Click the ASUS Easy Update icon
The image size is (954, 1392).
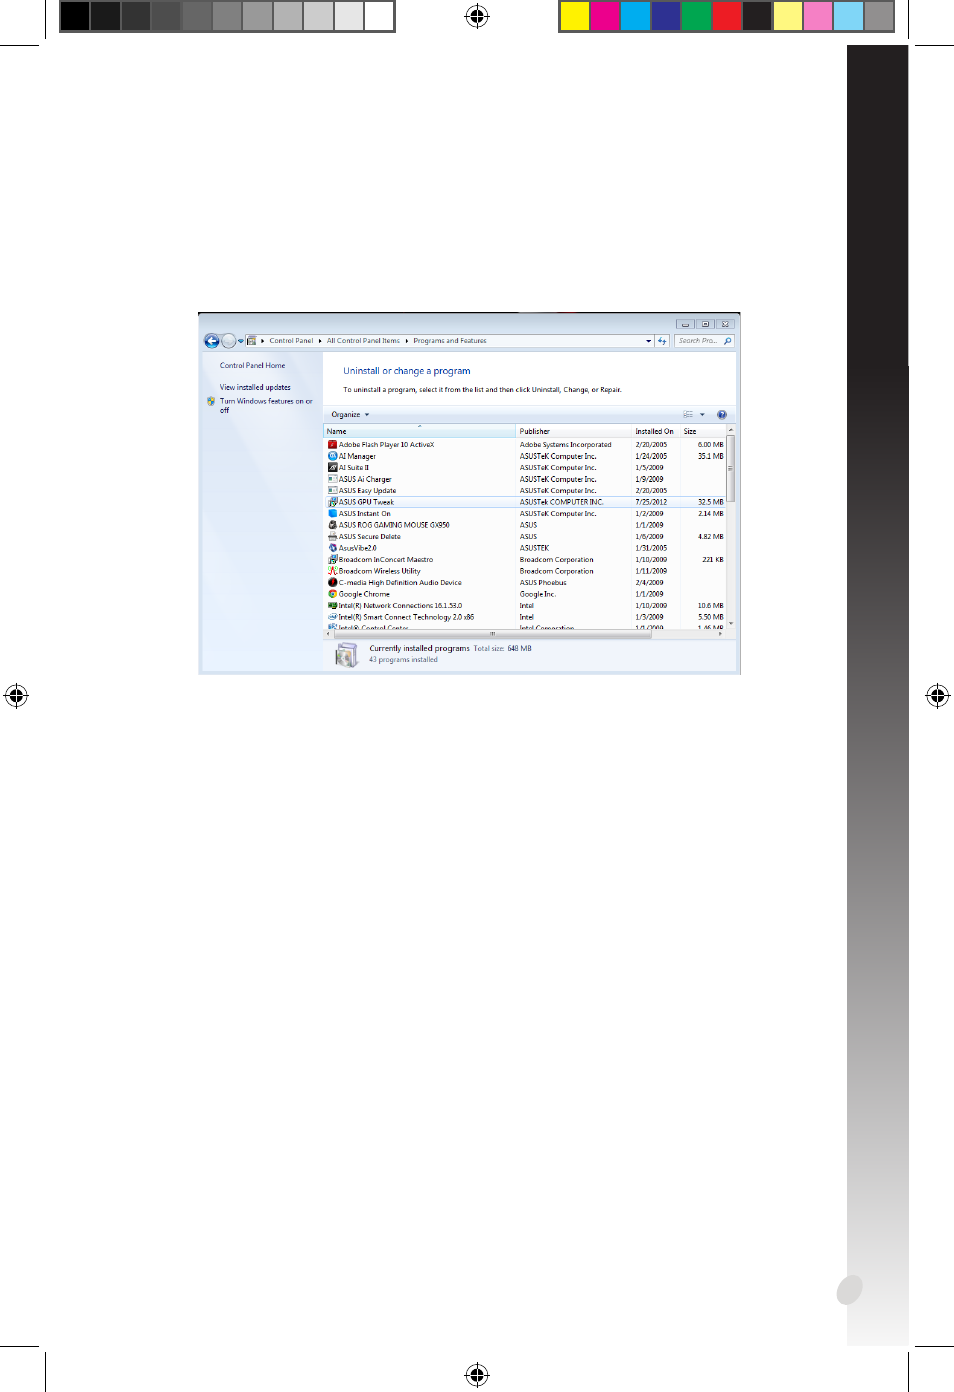(x=333, y=491)
